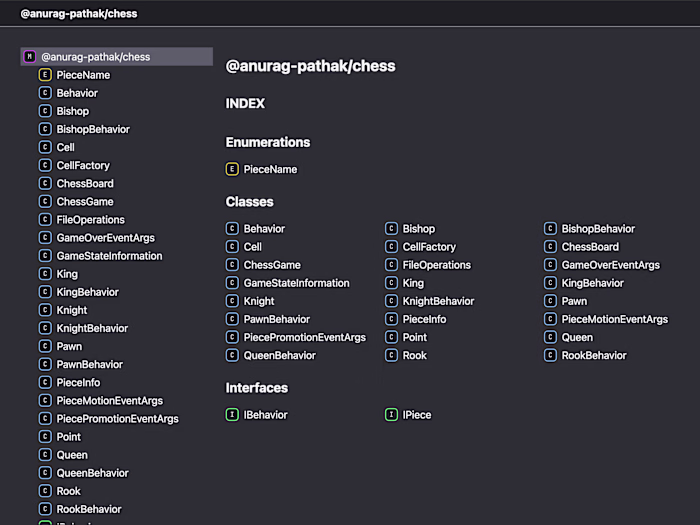Viewport: 700px width, 525px height.
Task: Click the class icon beside Rook in Classes index
Action: [x=391, y=355]
